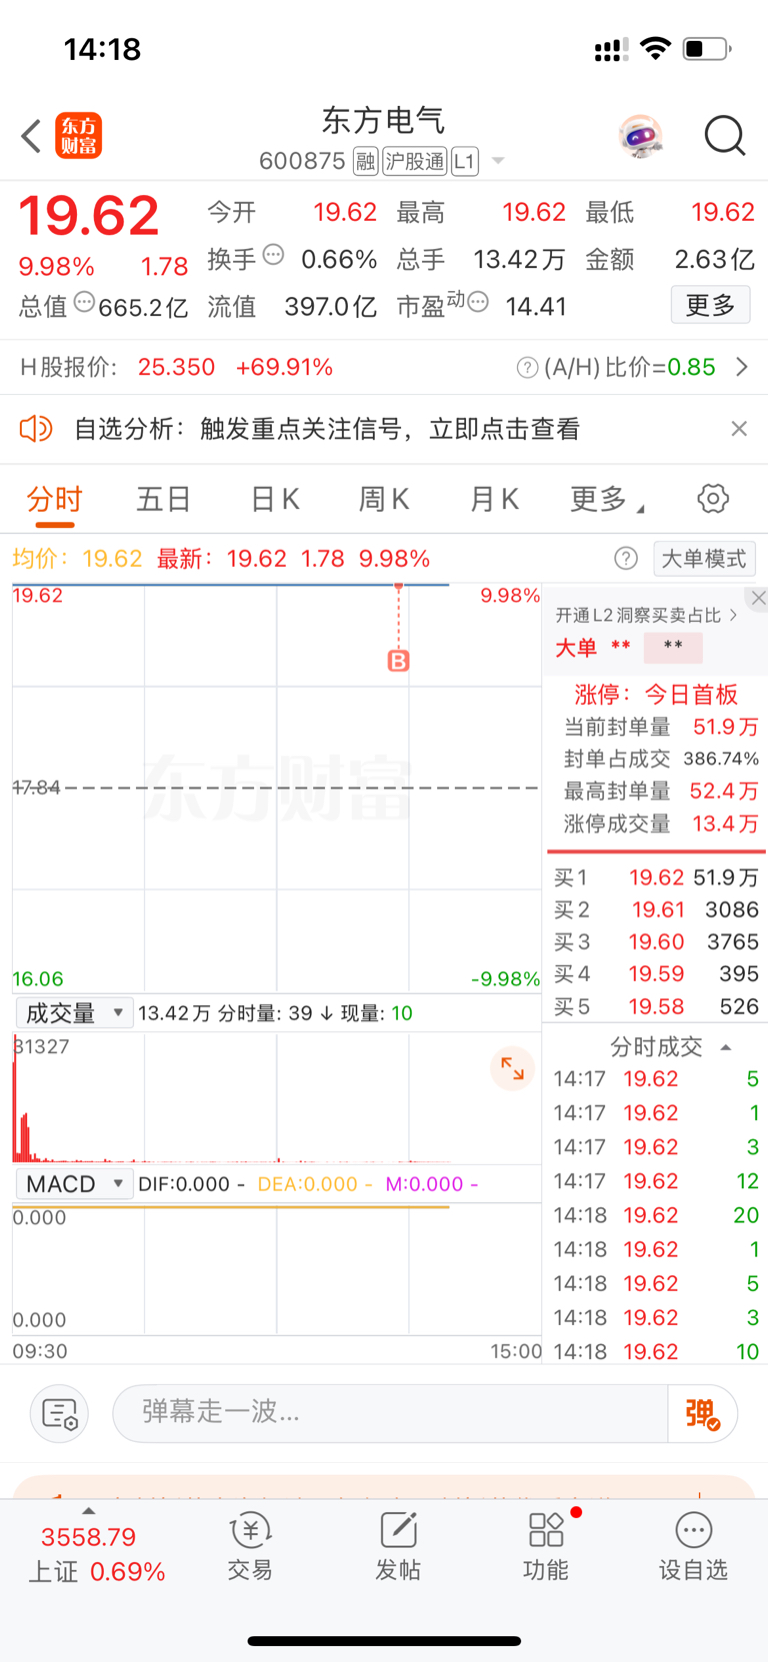This screenshot has height=1663, width=768.
Task: Tap 当前封单量 51.9万 value
Action: 725,727
